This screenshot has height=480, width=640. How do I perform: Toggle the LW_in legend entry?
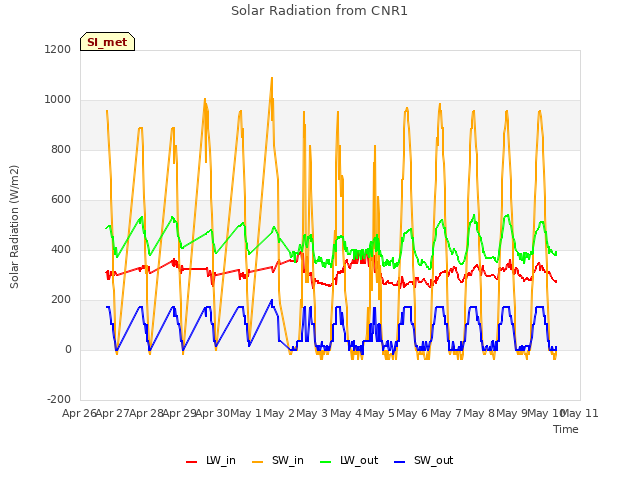point(211,460)
